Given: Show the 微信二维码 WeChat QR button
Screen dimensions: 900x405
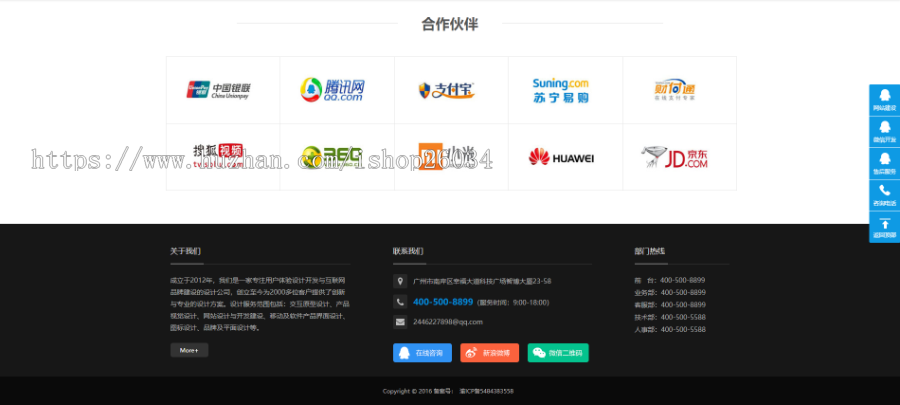Looking at the screenshot, I should pos(558,353).
